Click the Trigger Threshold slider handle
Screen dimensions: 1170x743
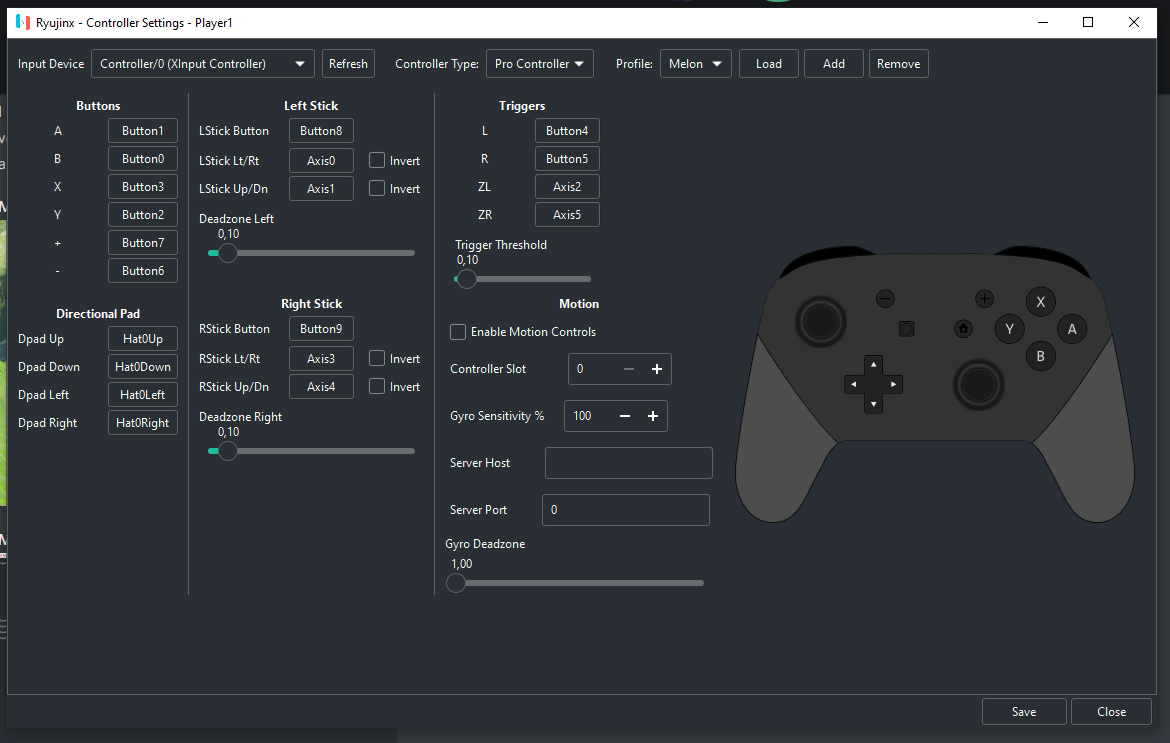466,279
